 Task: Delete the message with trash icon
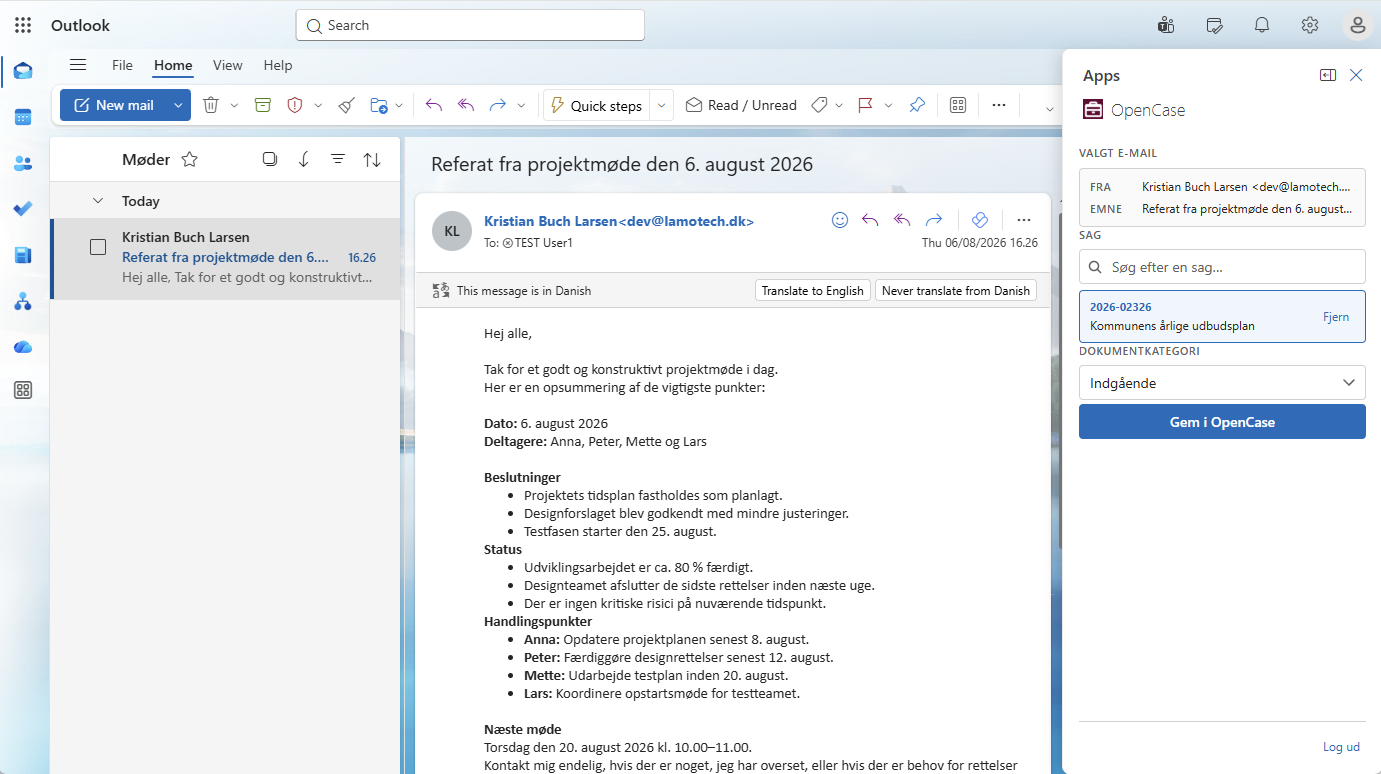click(x=210, y=105)
